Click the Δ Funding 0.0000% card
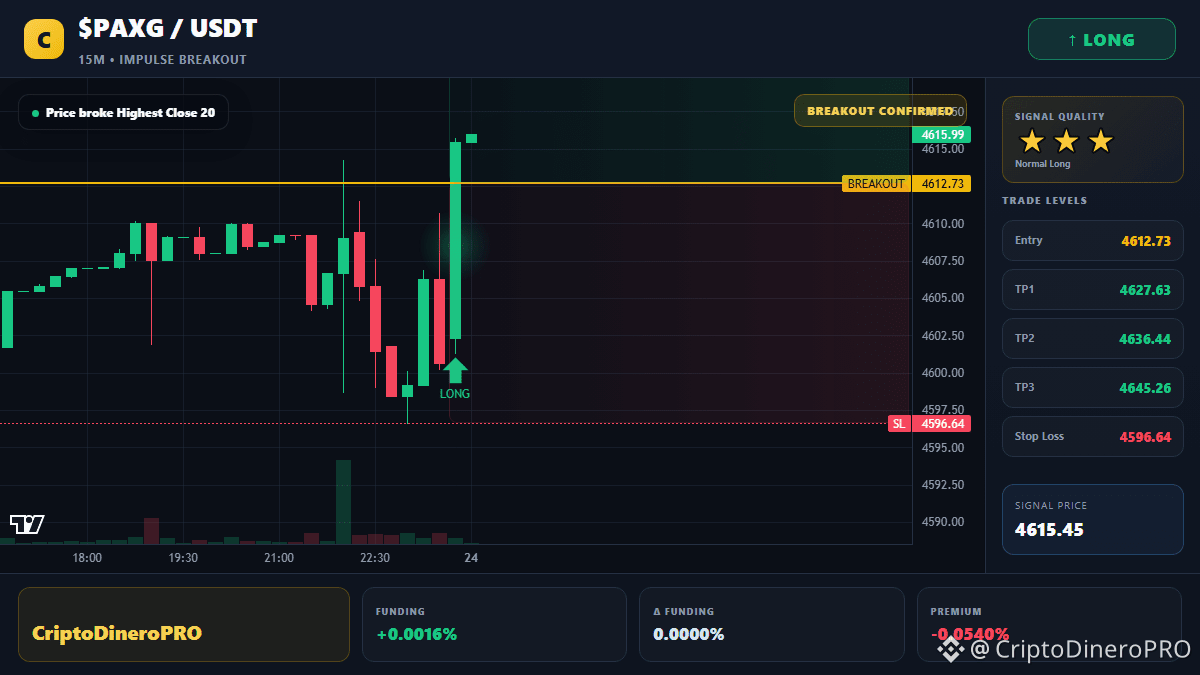 click(771, 624)
